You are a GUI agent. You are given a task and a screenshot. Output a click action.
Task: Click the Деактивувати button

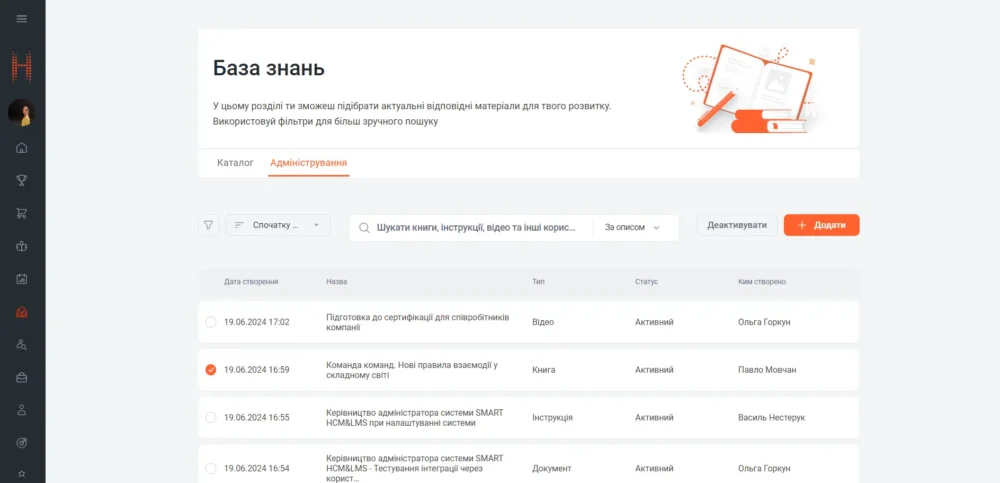(x=736, y=225)
